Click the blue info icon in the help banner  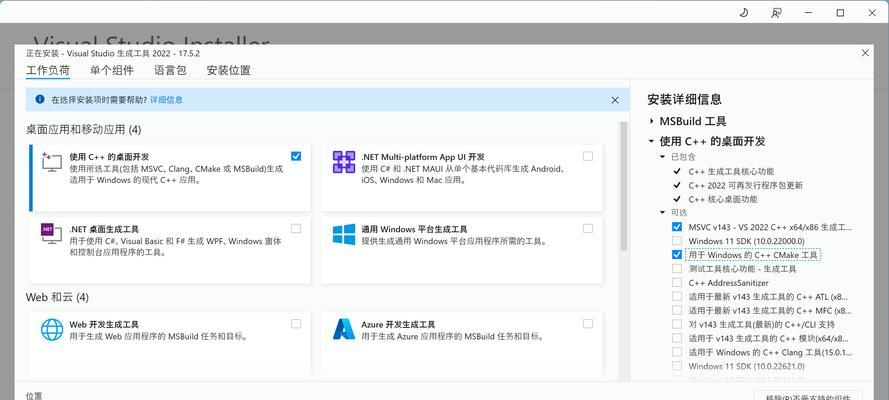tap(40, 99)
